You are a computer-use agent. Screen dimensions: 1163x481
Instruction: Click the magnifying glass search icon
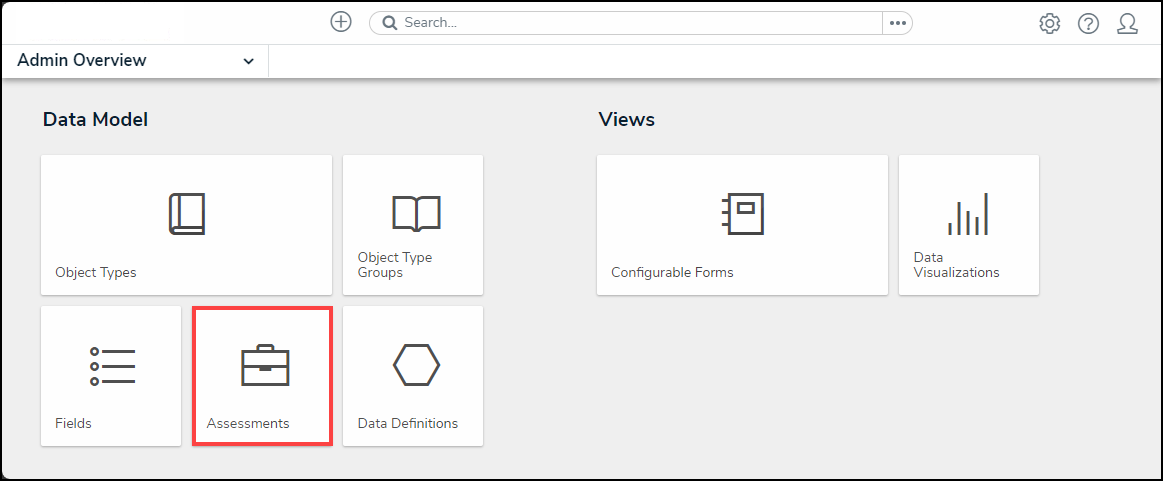tap(389, 23)
